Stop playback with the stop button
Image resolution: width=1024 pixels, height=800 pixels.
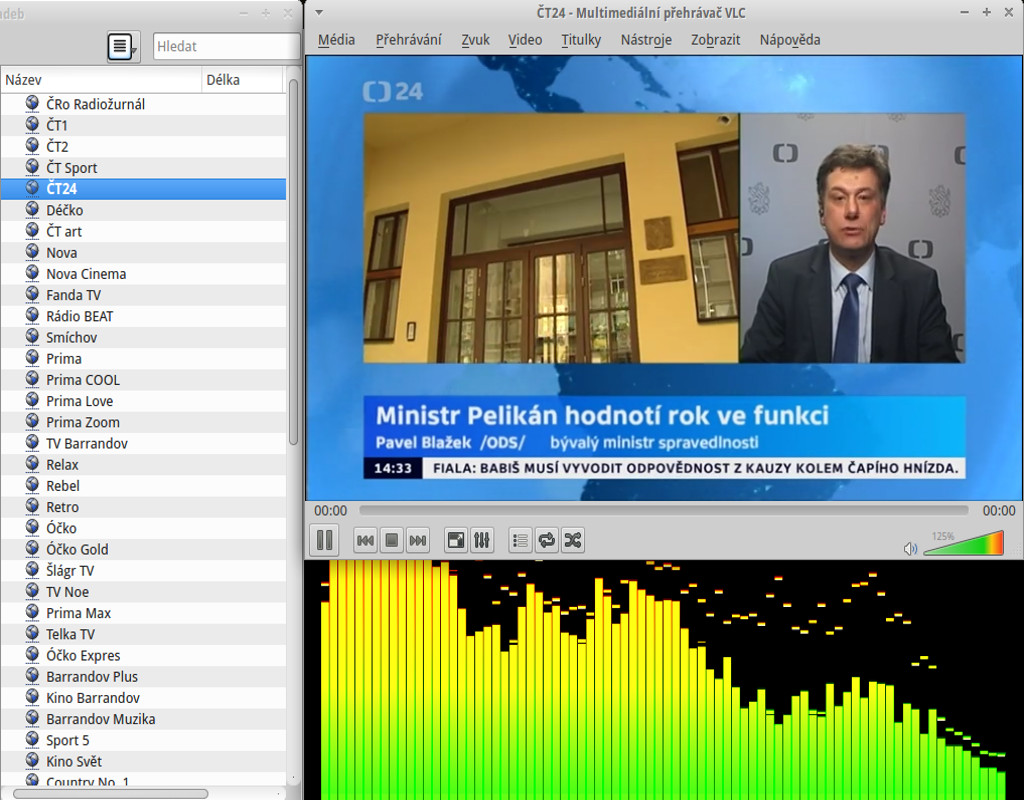coord(392,541)
